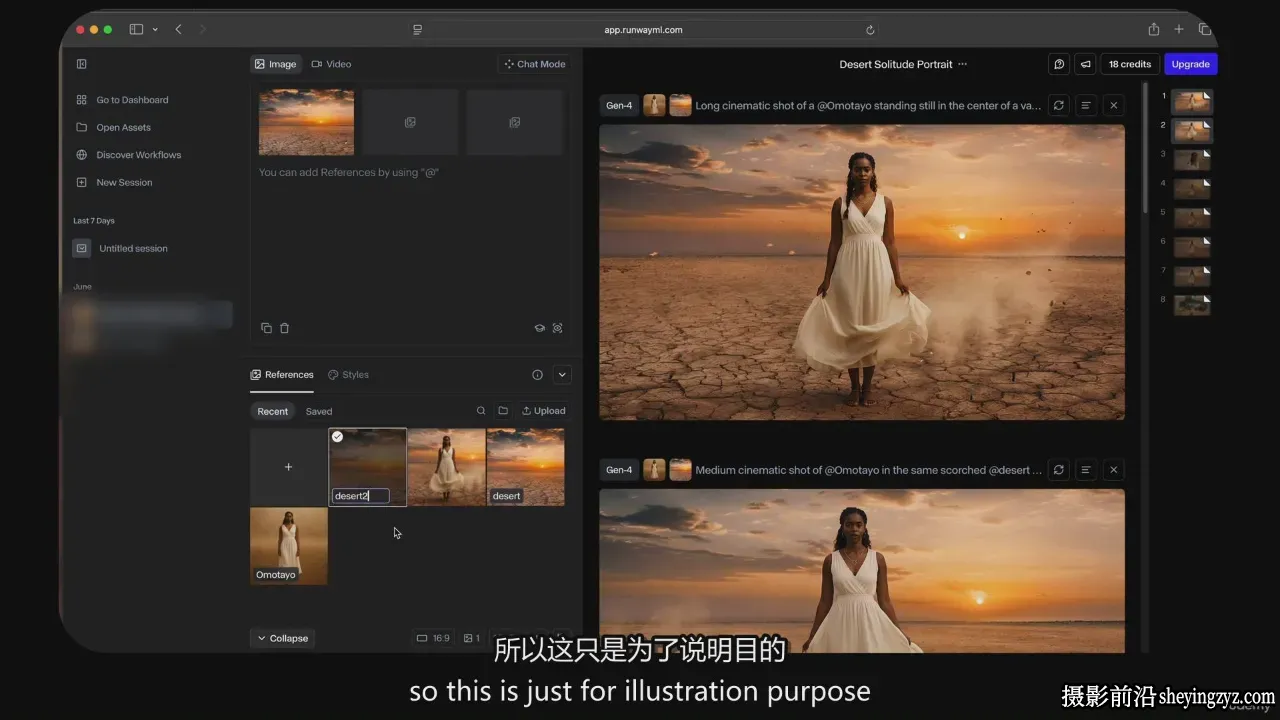Open Safari share icon
The width and height of the screenshot is (1280, 720).
[1153, 30]
